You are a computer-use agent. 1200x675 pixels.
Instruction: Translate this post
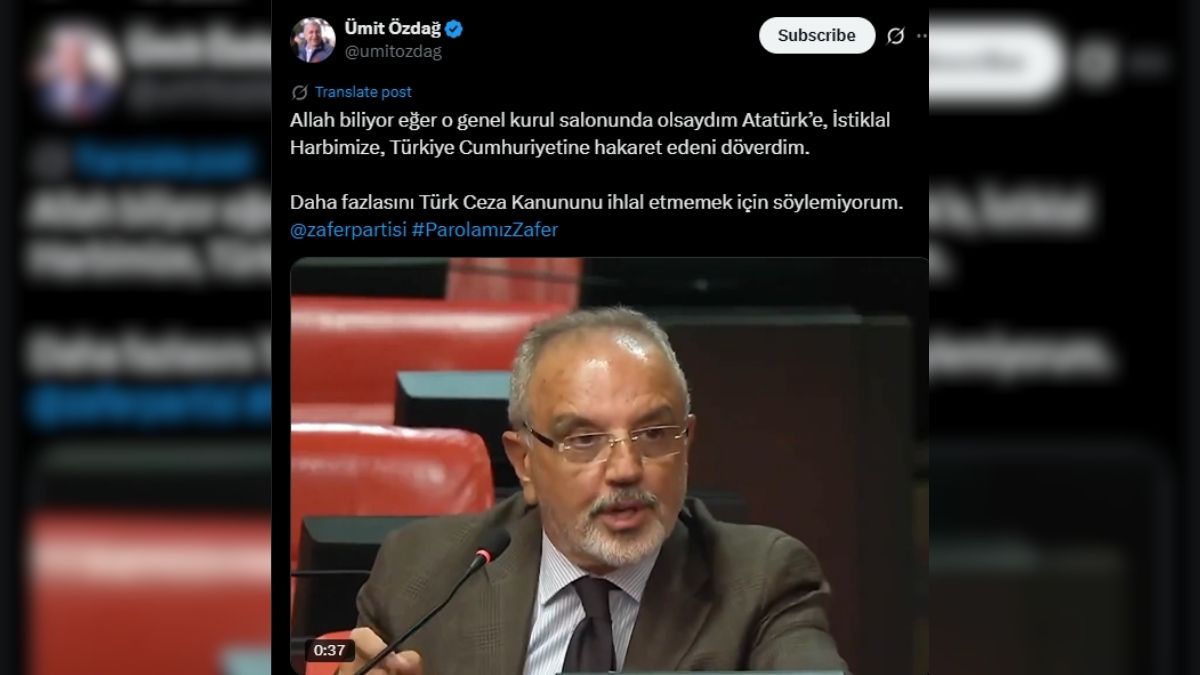[363, 92]
